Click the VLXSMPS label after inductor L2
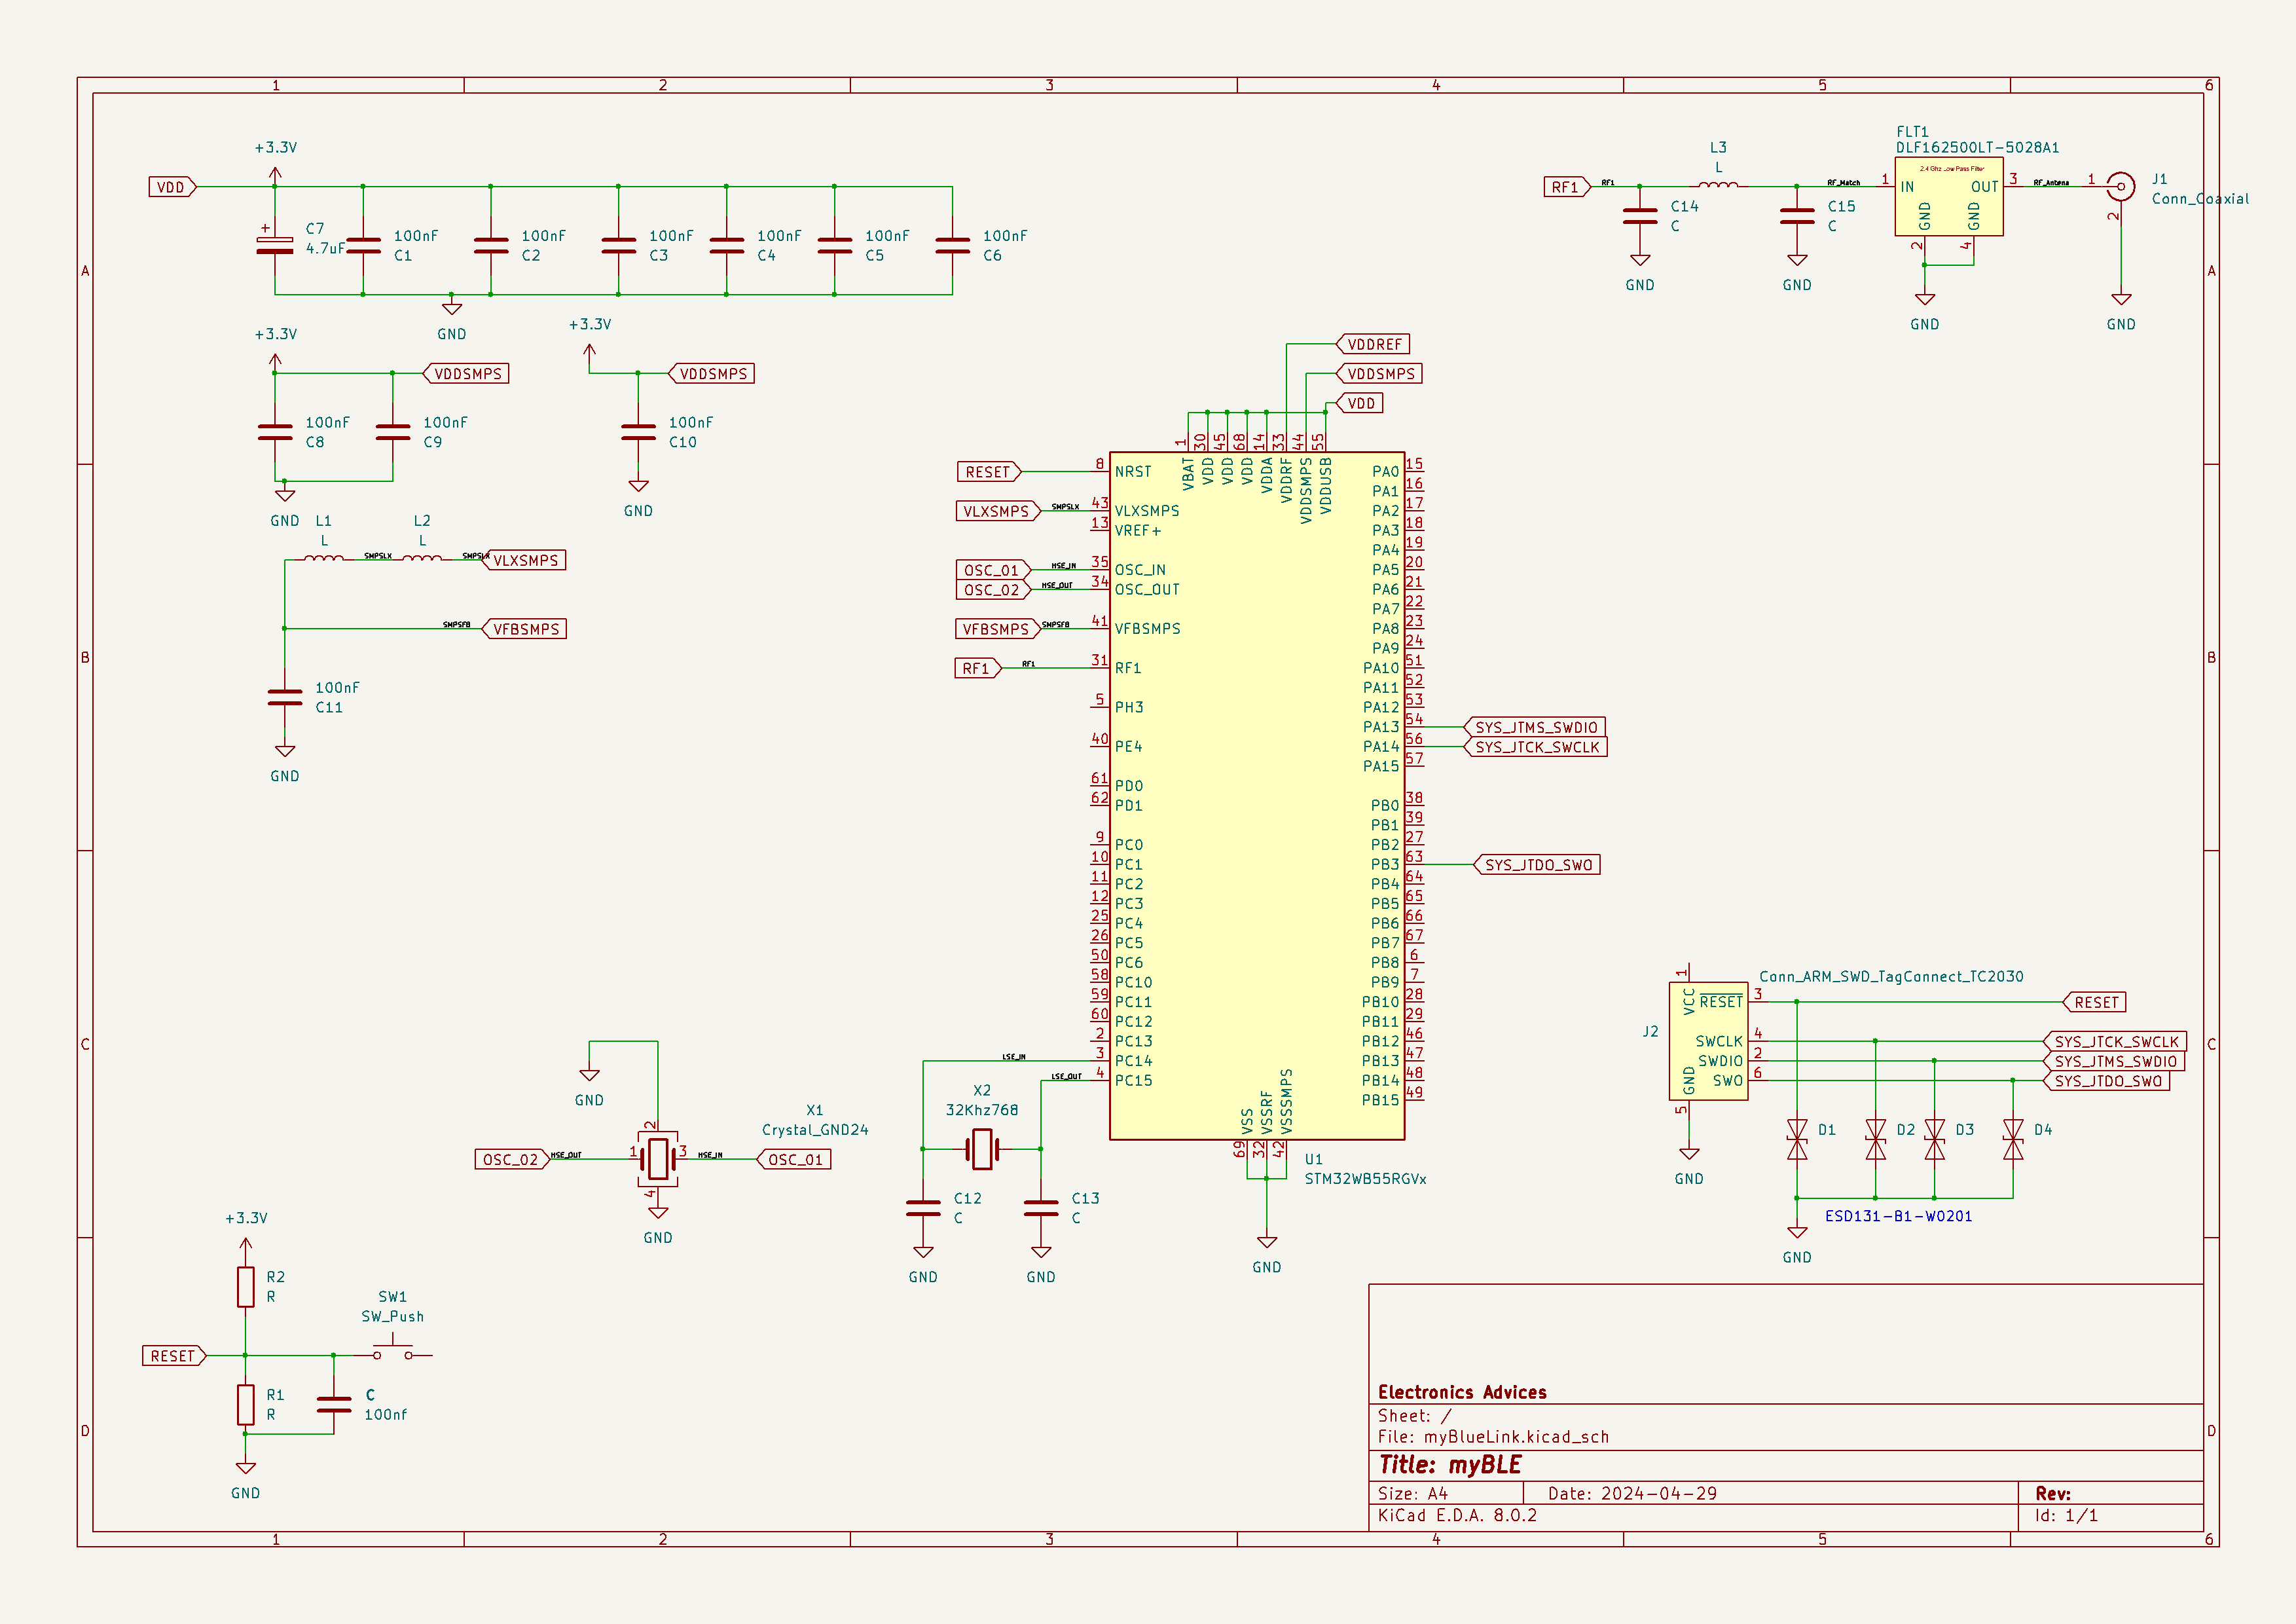Viewport: 2296px width, 1624px height. tap(525, 560)
